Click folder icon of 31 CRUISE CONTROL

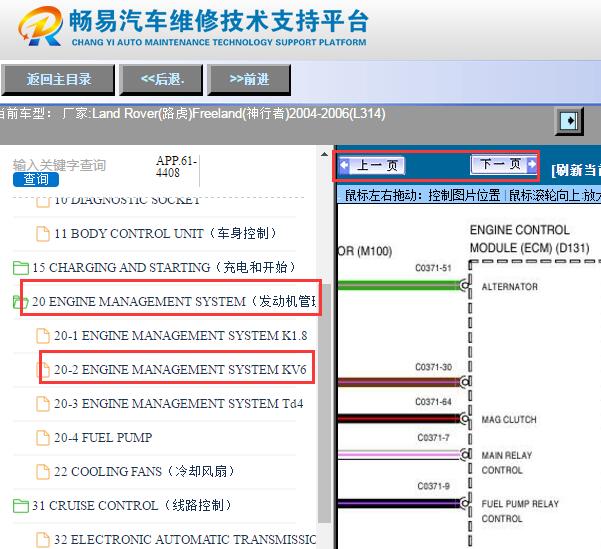(x=21, y=506)
